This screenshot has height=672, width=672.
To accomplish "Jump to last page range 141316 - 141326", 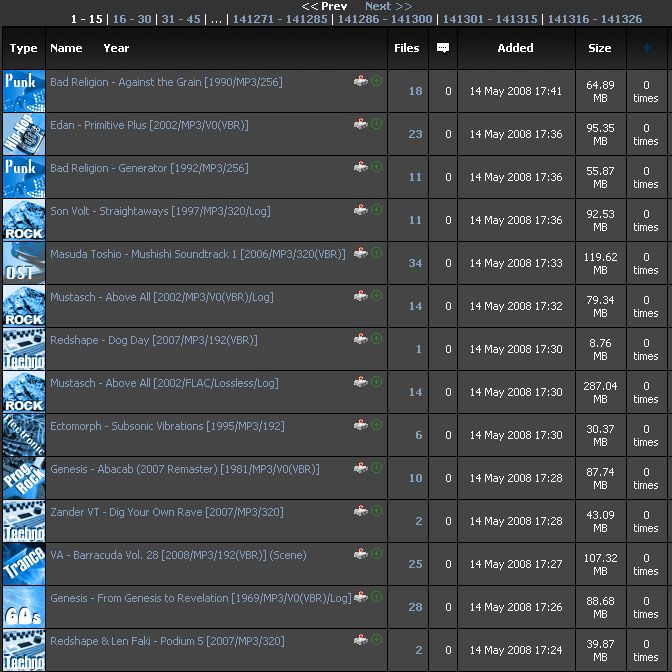I will [594, 19].
